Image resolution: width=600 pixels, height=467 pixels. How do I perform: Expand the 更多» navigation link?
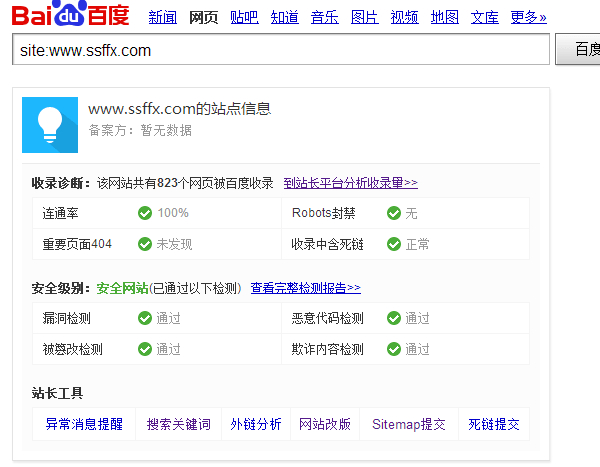click(528, 17)
